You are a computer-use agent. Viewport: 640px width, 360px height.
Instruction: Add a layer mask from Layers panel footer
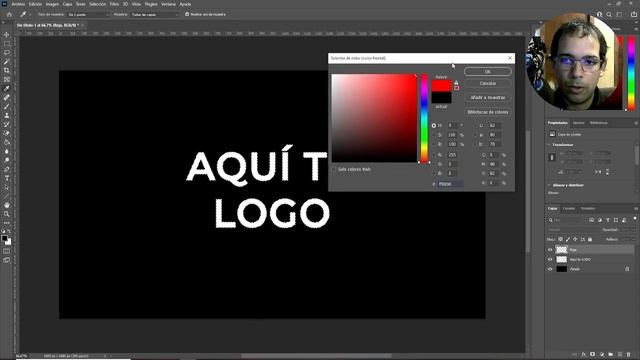[593, 354]
